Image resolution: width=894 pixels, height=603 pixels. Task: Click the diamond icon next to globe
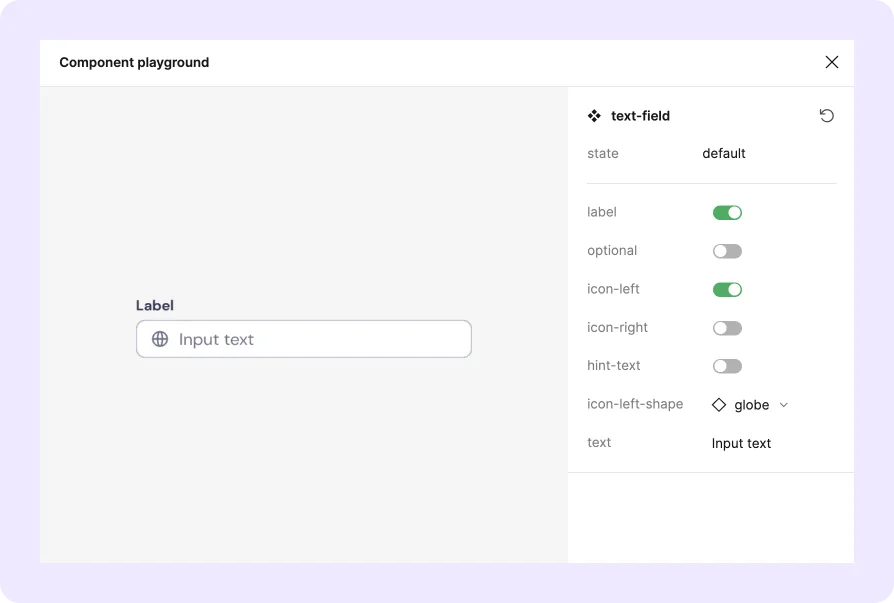[719, 405]
